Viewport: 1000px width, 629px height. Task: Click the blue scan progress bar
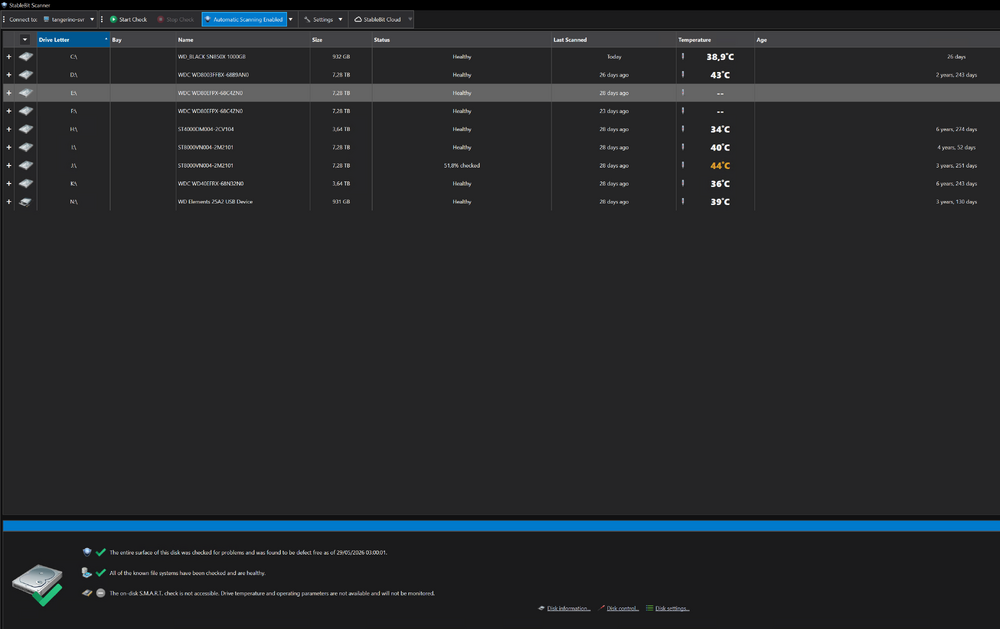(501, 526)
